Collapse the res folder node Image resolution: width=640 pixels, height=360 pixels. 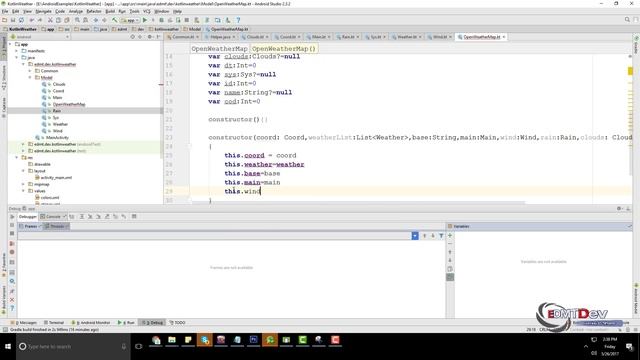click(x=17, y=158)
